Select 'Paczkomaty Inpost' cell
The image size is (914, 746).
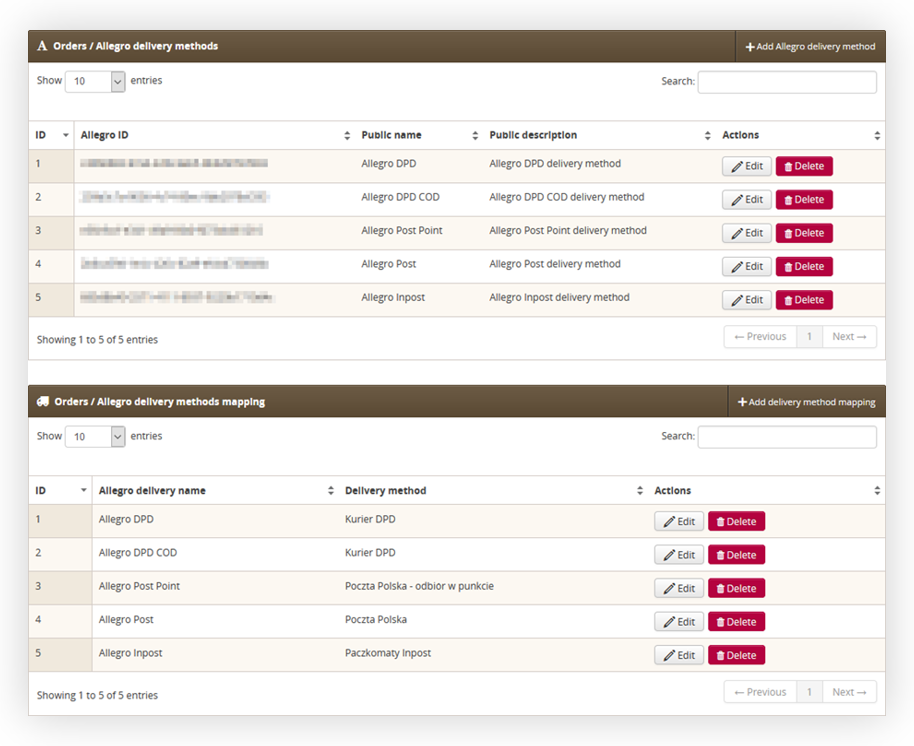click(388, 653)
